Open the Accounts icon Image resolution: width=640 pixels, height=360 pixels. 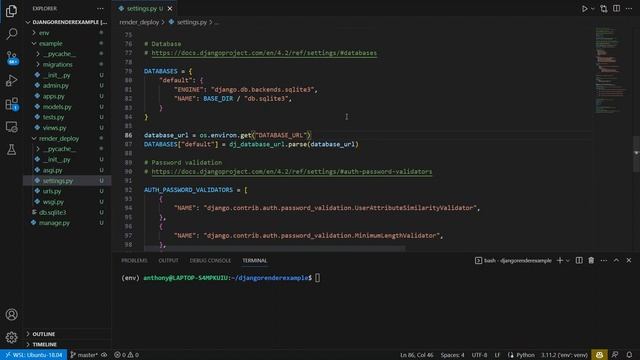click(11, 314)
